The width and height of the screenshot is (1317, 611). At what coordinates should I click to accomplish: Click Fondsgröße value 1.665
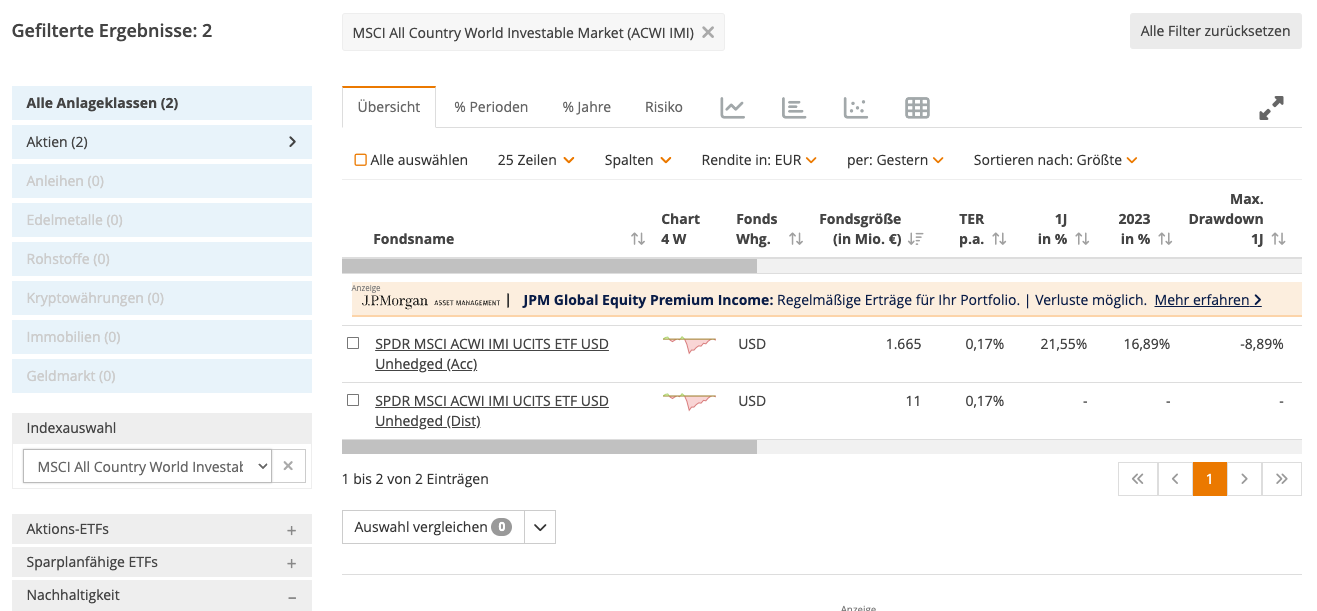(903, 344)
